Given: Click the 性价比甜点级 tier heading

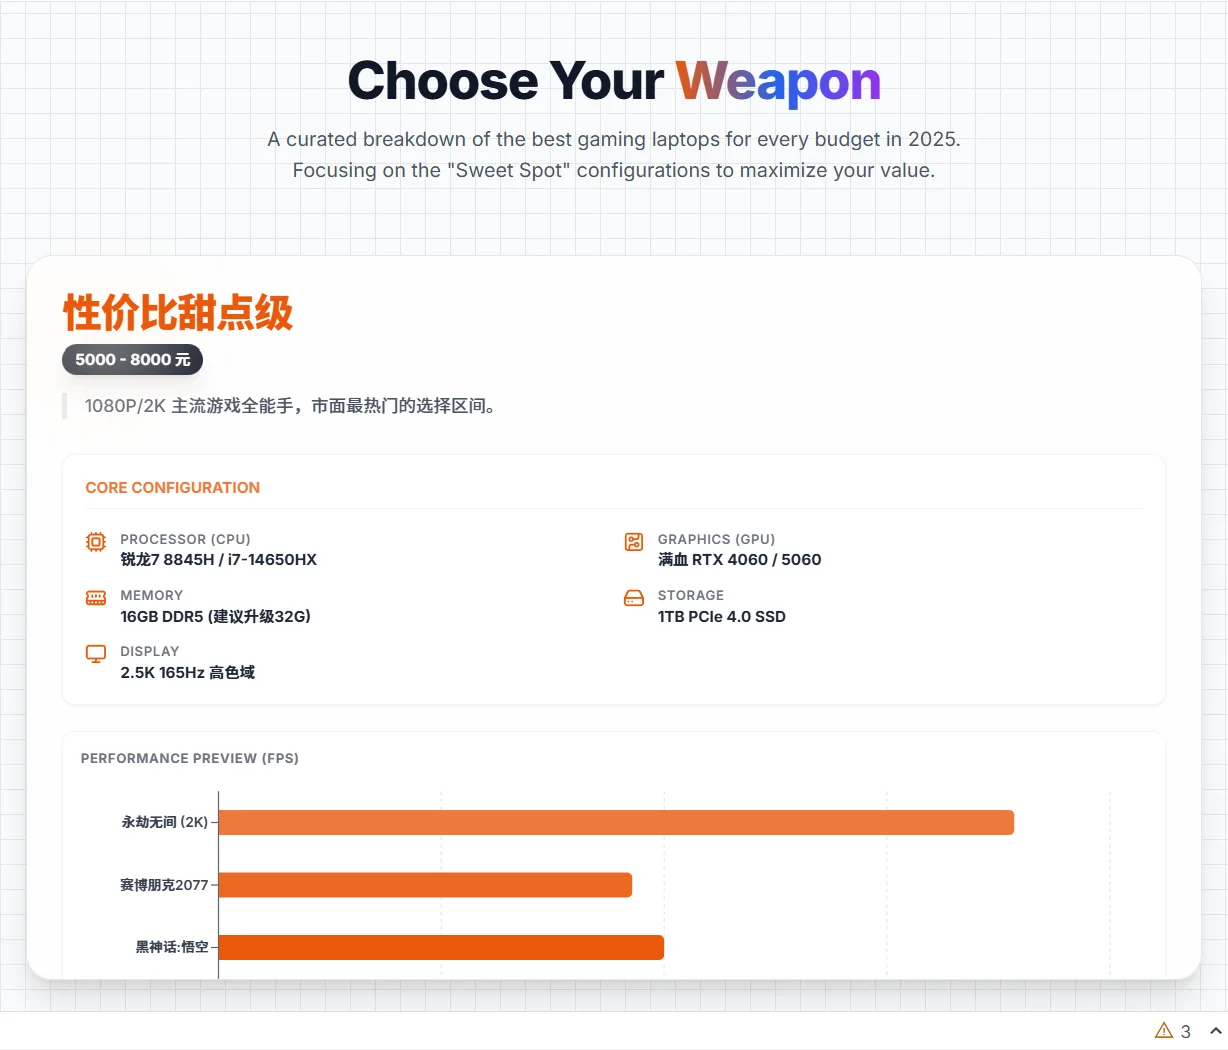Looking at the screenshot, I should point(178,312).
